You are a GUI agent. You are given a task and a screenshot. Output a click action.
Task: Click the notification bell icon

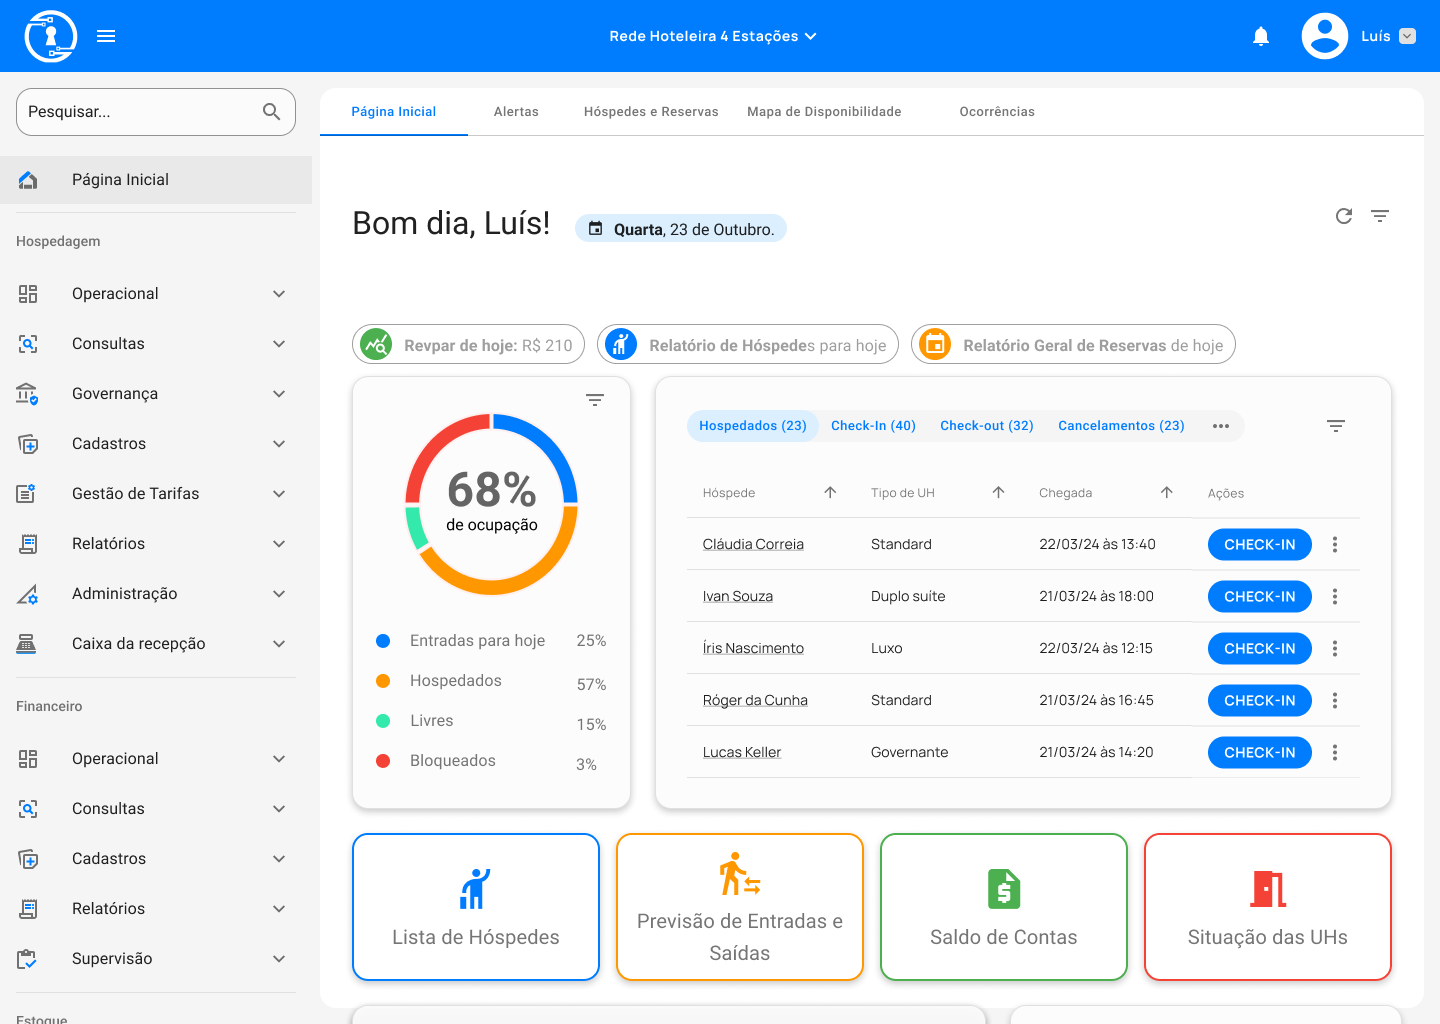pos(1261,37)
